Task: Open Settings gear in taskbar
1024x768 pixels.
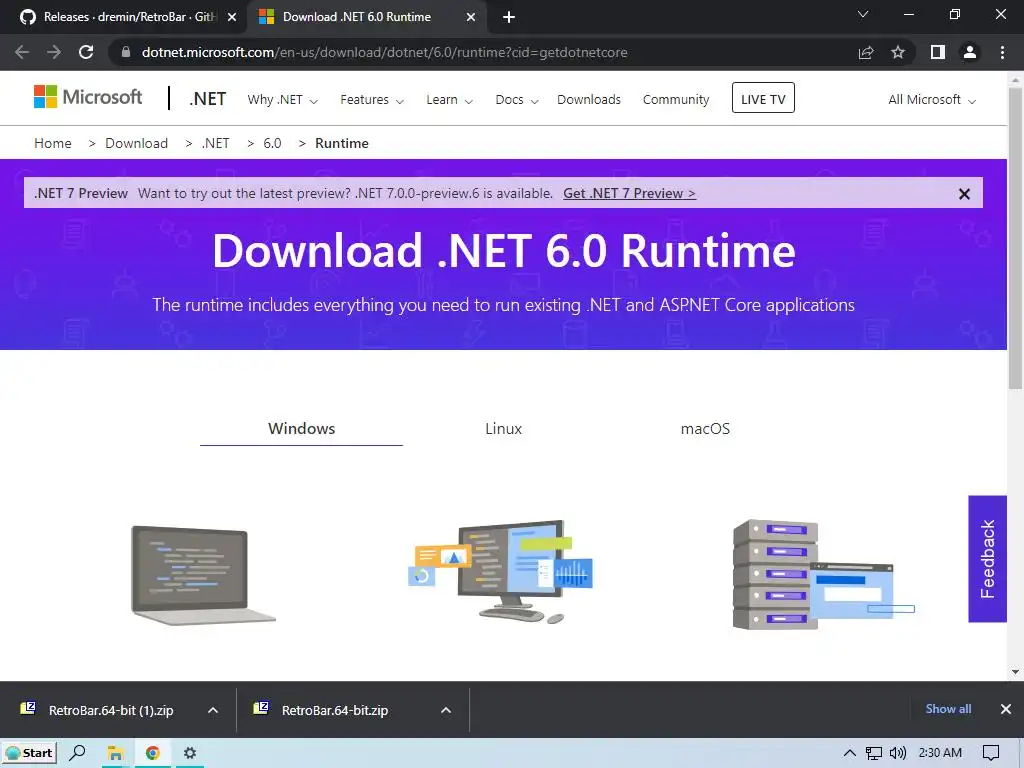Action: 190,753
